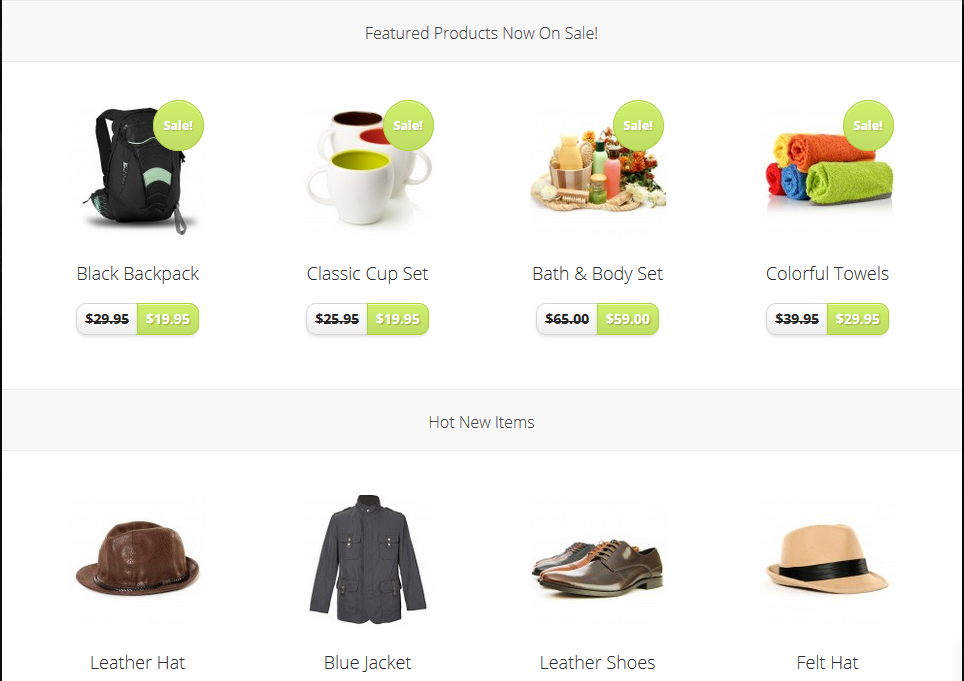Screen dimensions: 964x681
Task: Click the Classic Cup Set product image
Action: pos(368,171)
